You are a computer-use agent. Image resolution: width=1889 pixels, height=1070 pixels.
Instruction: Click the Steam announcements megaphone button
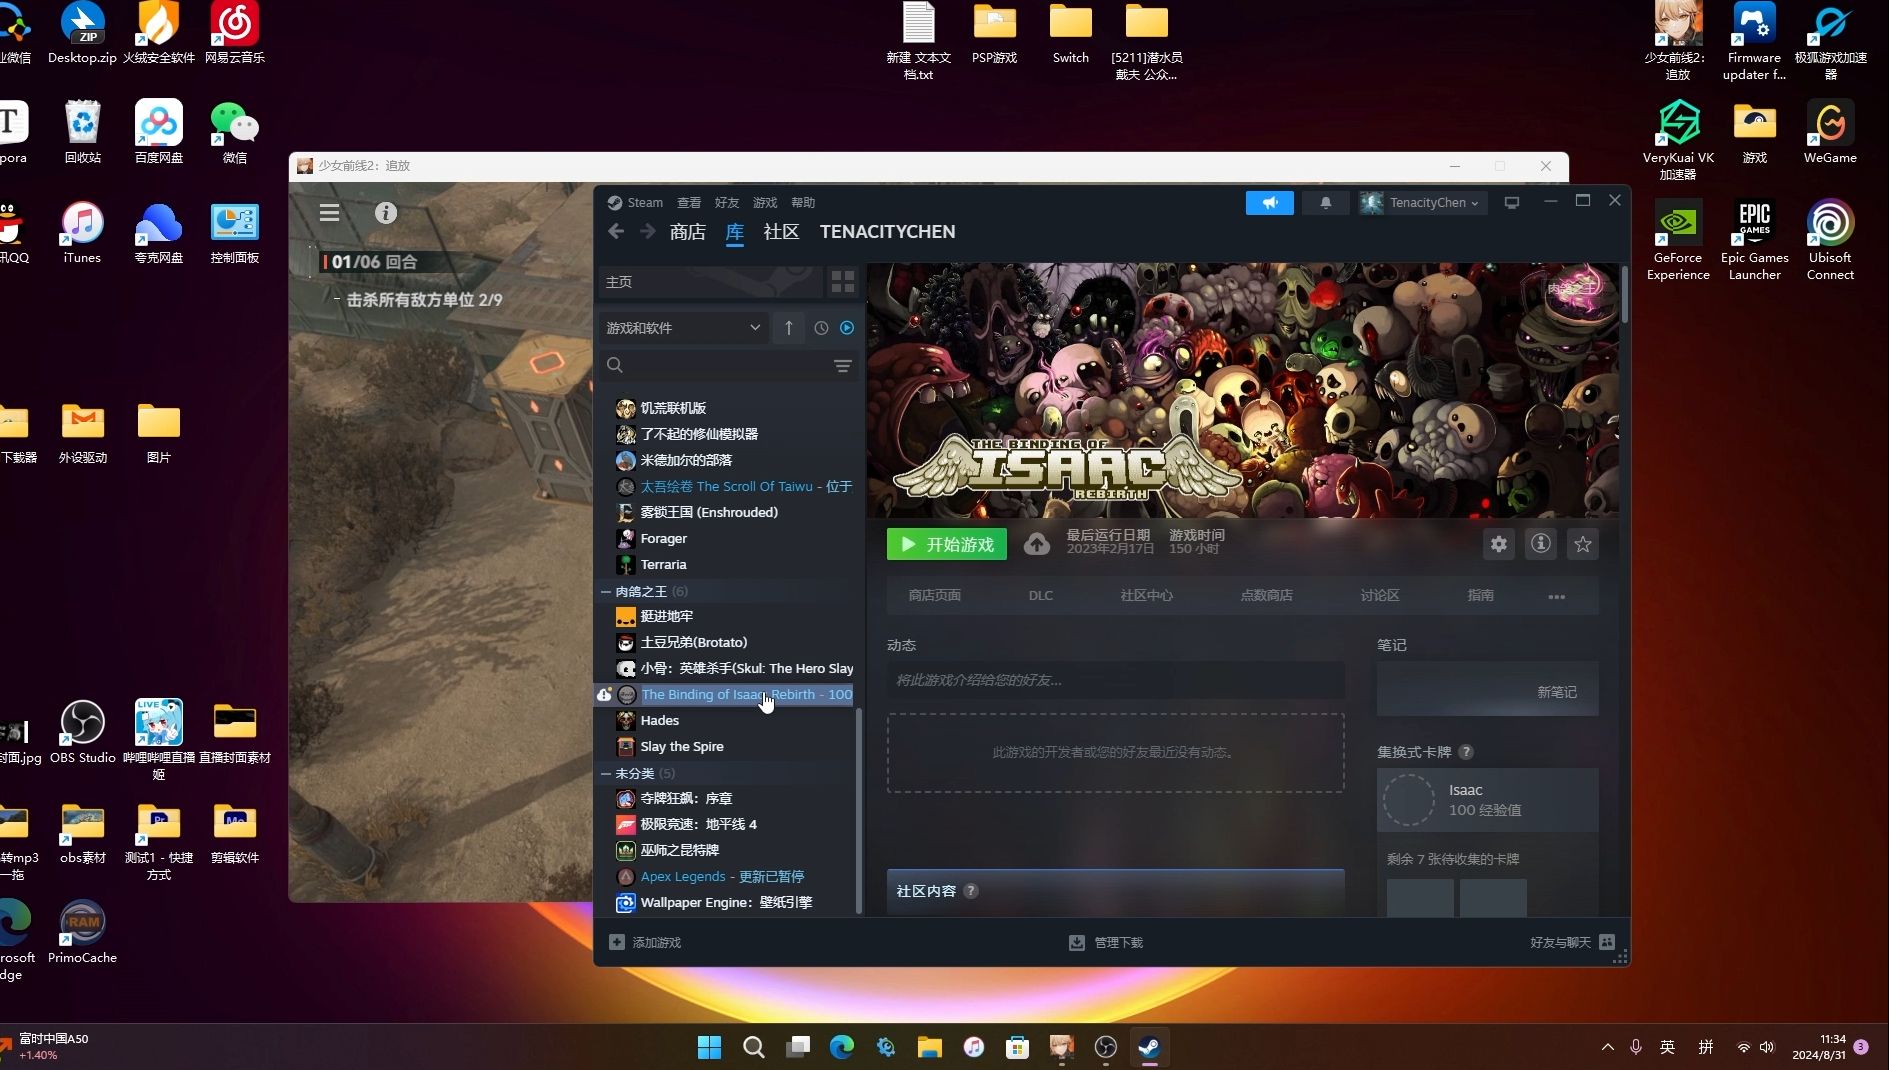point(1269,203)
